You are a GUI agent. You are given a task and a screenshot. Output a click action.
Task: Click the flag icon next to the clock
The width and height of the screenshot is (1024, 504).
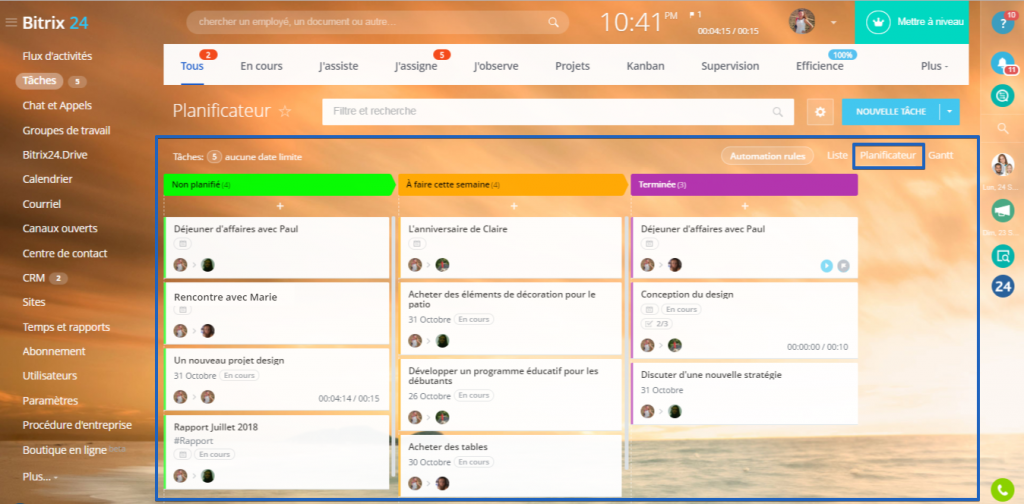pos(692,14)
